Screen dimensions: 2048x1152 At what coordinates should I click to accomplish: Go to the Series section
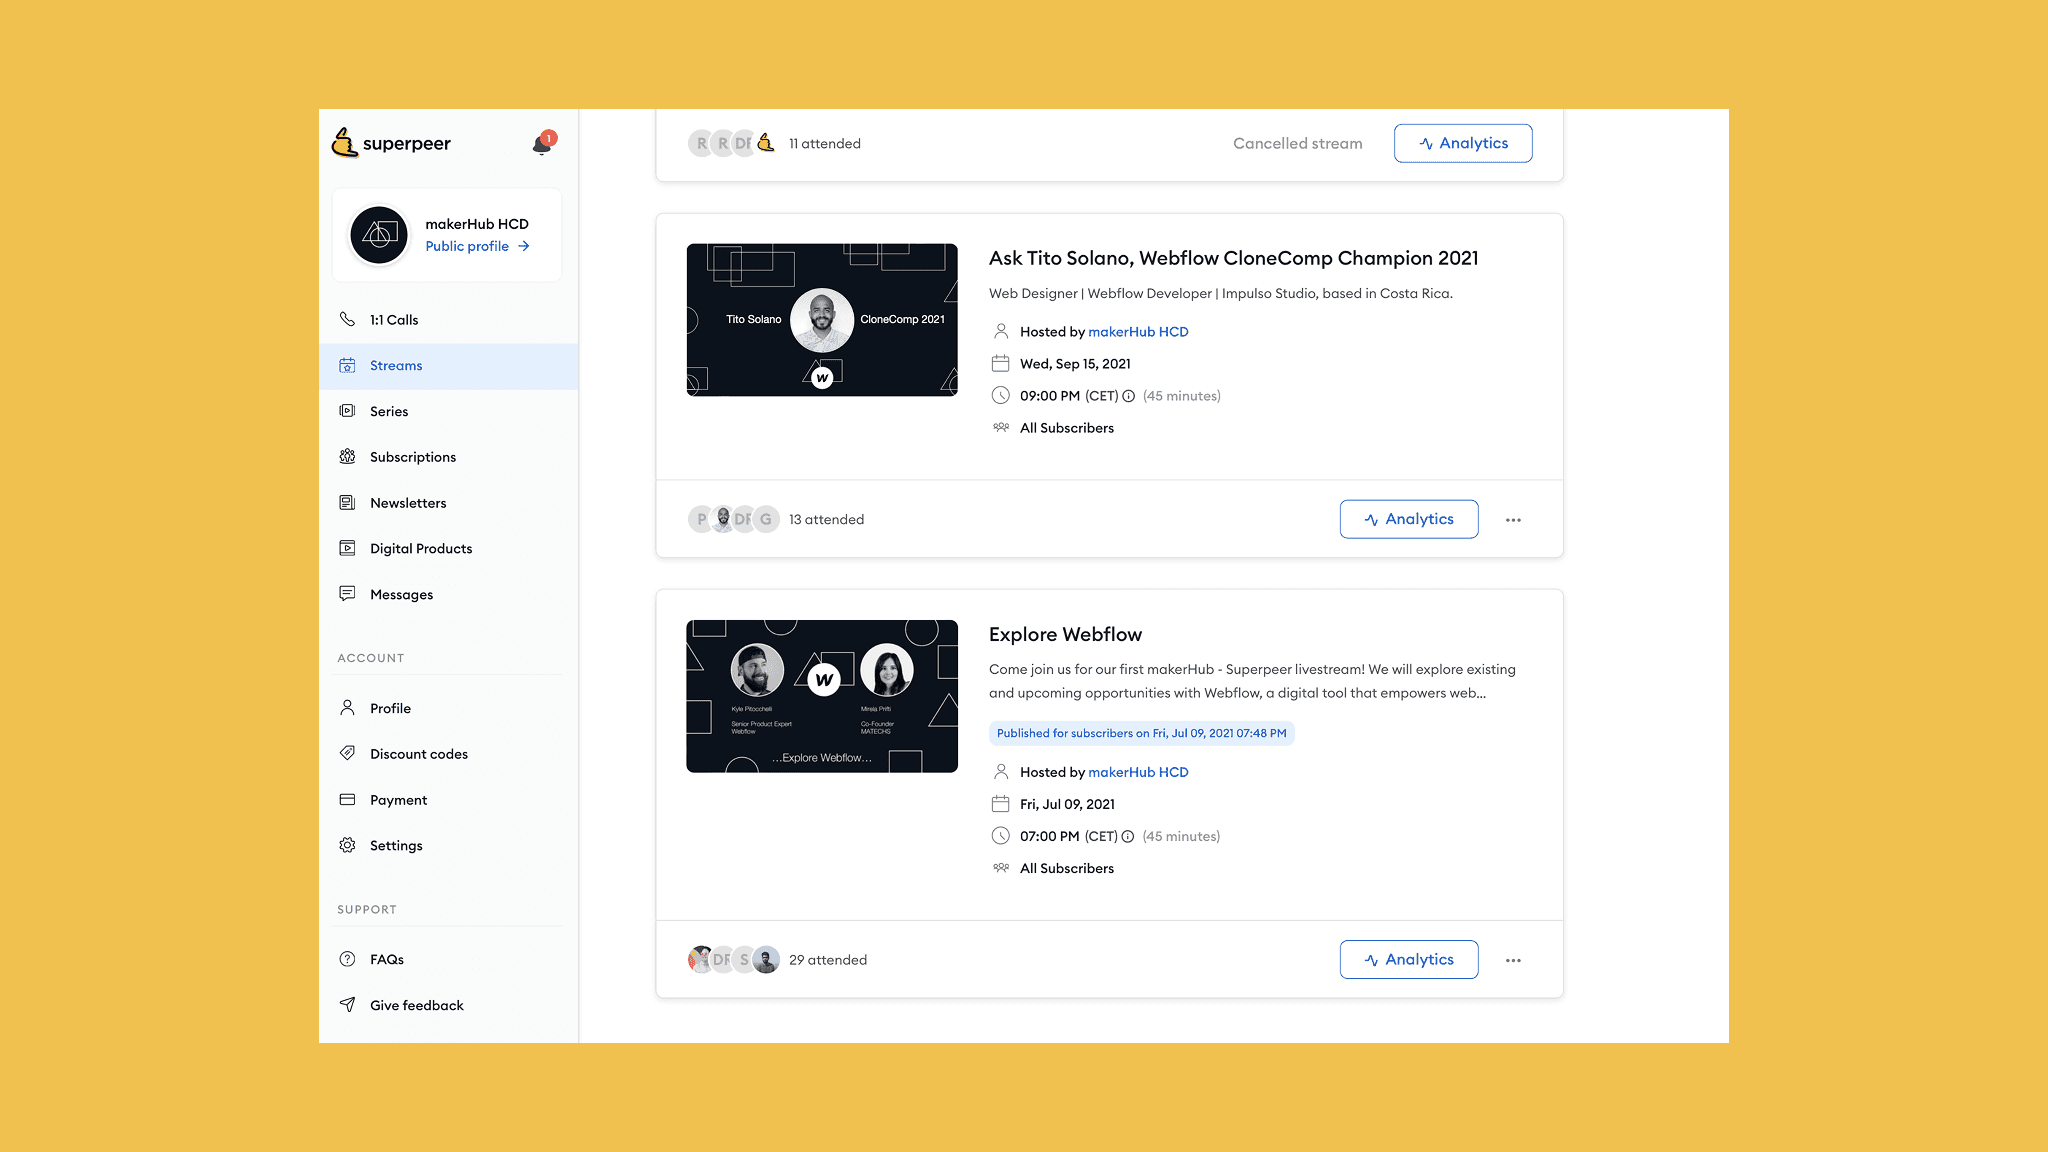click(x=389, y=411)
